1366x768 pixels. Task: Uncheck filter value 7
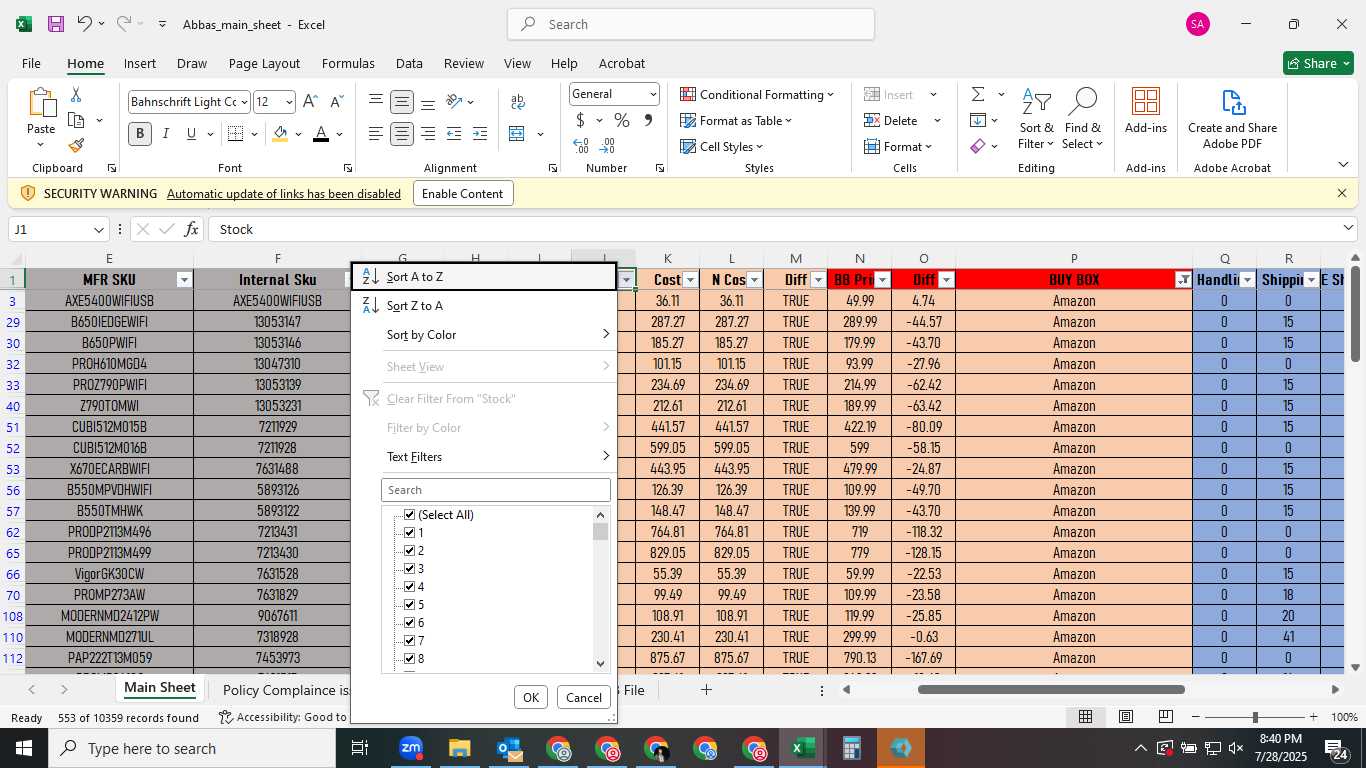[409, 641]
